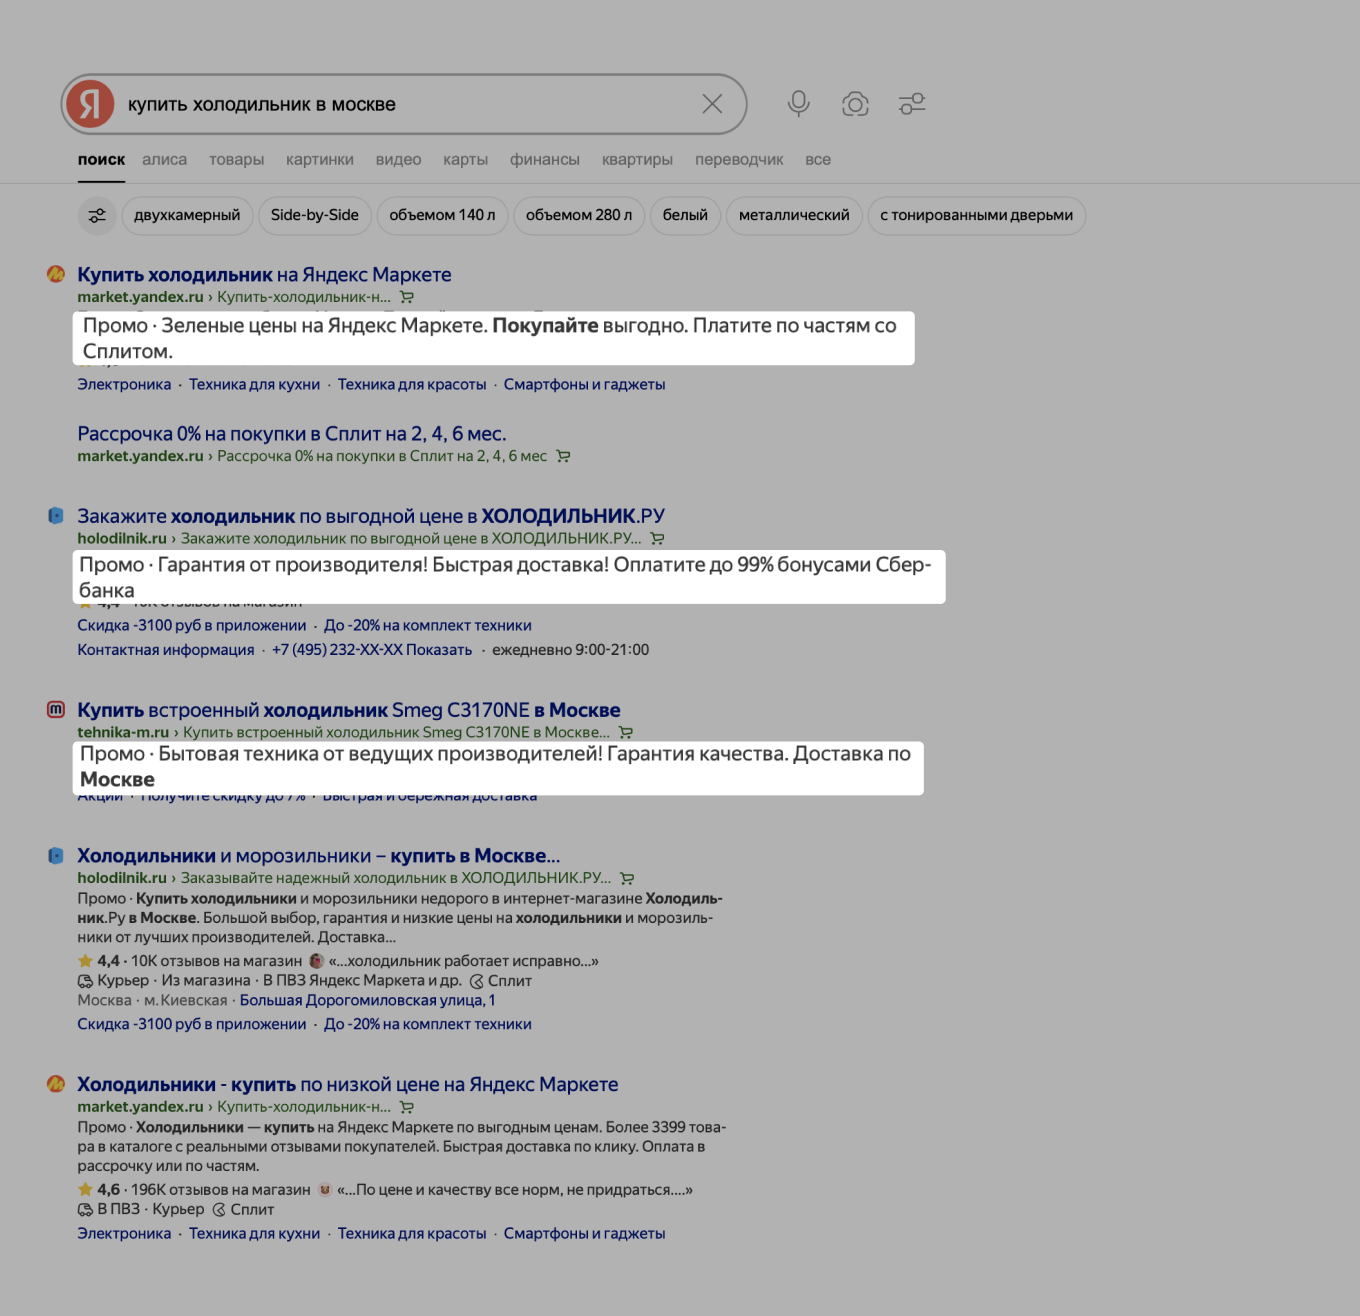Apply the двухкамерный filter chip
1360x1316 pixels.
pyautogui.click(x=187, y=215)
